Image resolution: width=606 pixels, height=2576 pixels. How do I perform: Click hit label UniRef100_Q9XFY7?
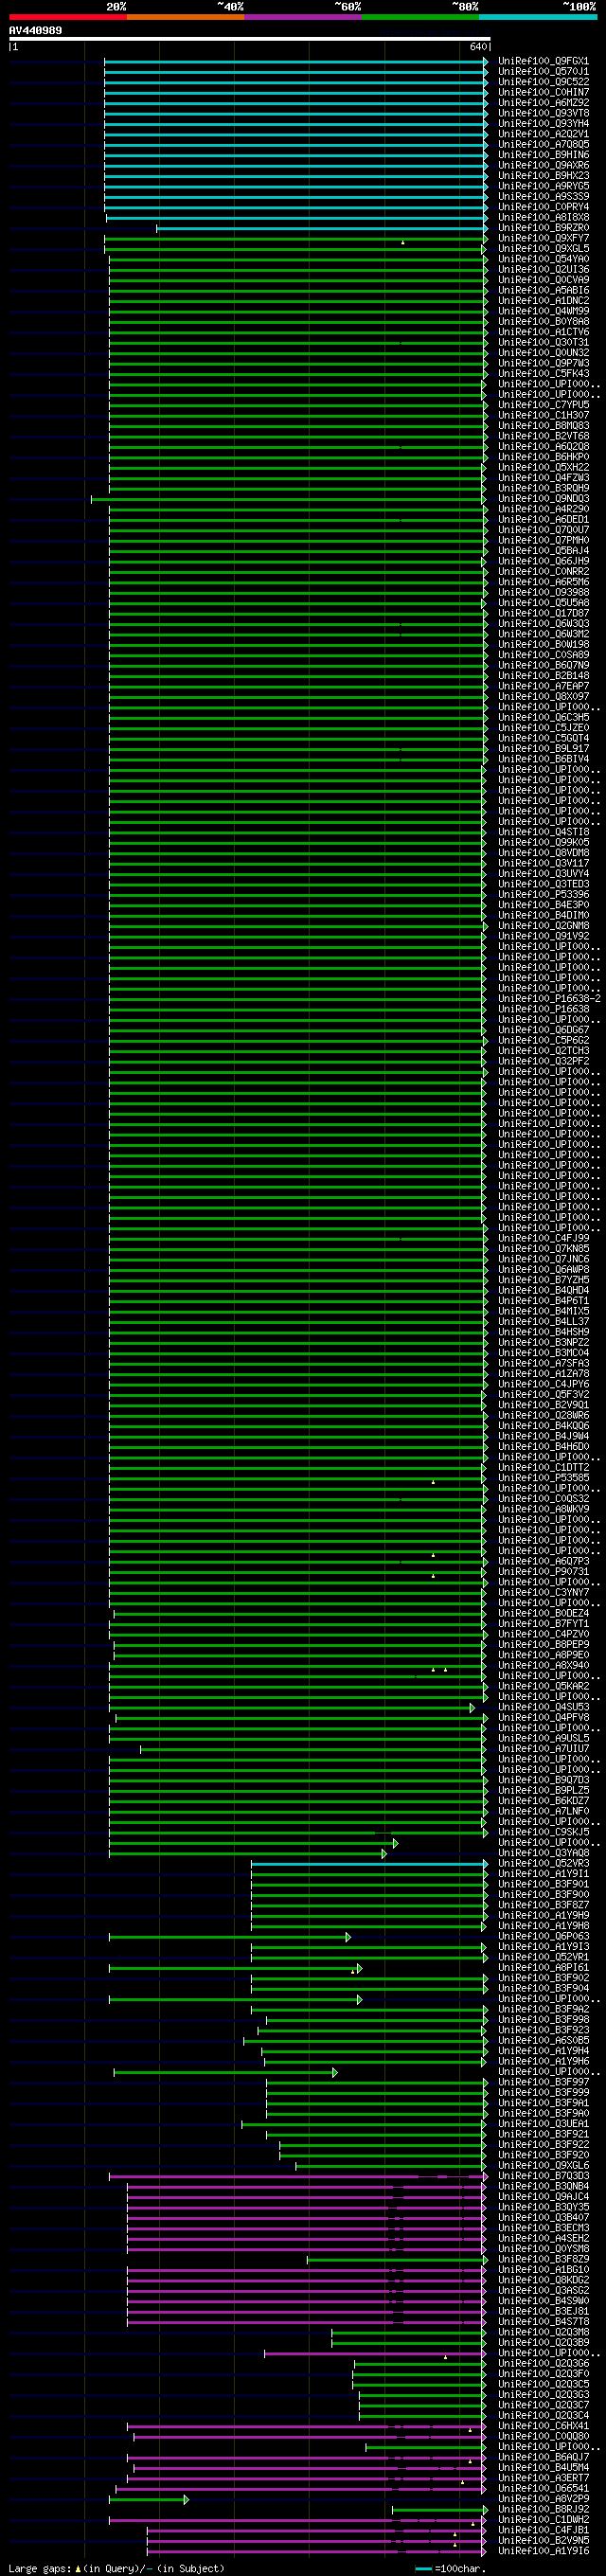point(544,238)
